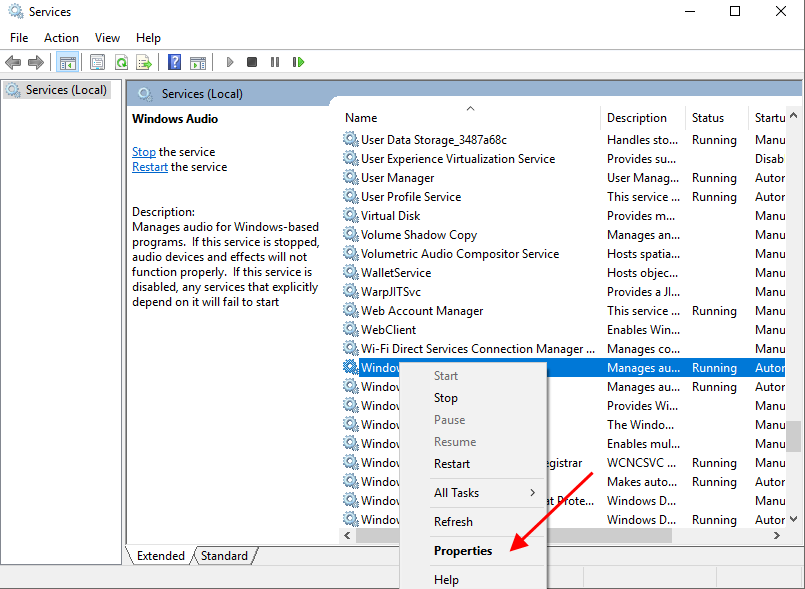Screen dimensions: 805x589
Task: Click gear icon of User Manager service
Action: coord(351,178)
